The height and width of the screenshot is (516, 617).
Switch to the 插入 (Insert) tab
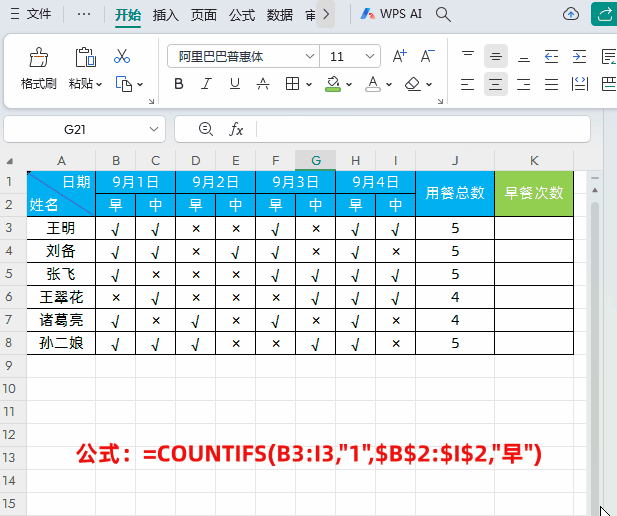166,15
